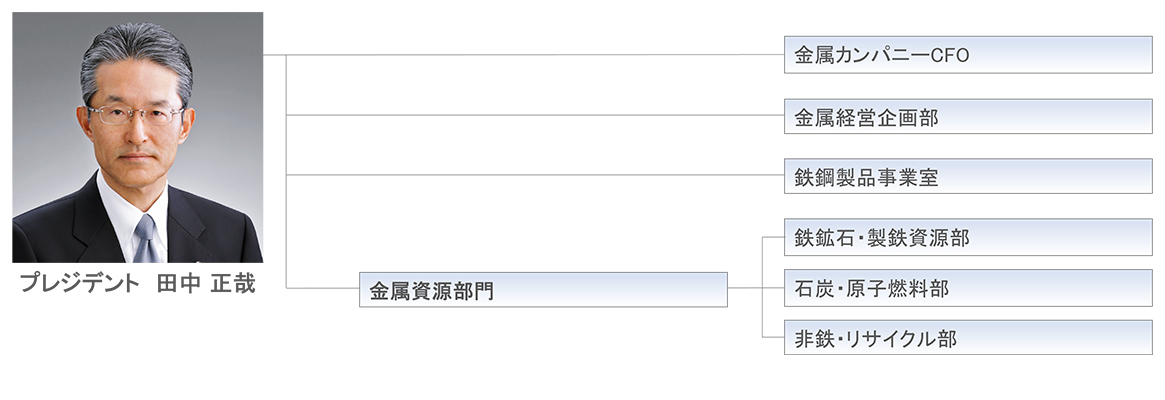
Task: Click the connector line leading to 鉄鋼製品事業室
Action: coord(530,175)
